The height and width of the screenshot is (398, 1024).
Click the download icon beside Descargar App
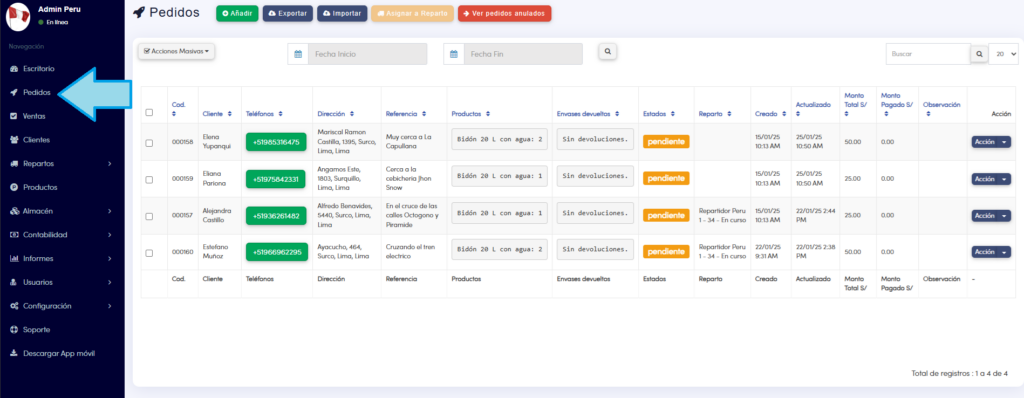point(14,354)
